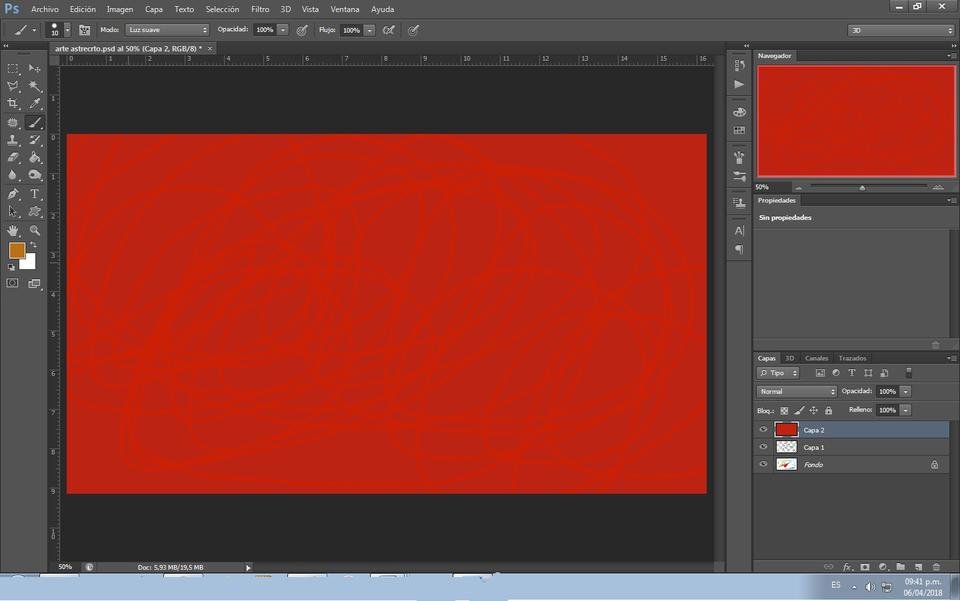Select the Eyedropper tool
Screen dimensions: 960x601
pos(35,103)
